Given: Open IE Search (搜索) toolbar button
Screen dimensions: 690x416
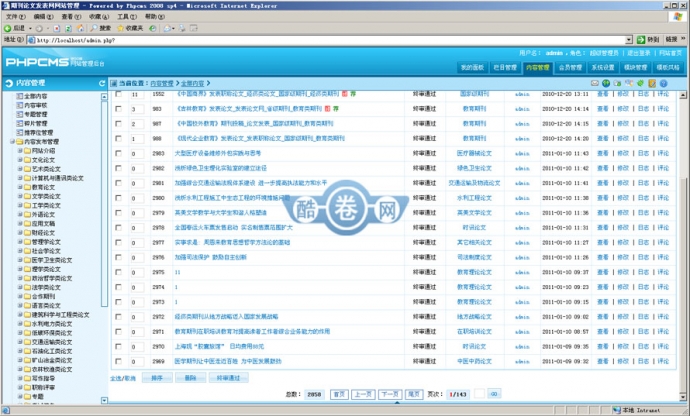Looking at the screenshot, I should coord(101,28).
